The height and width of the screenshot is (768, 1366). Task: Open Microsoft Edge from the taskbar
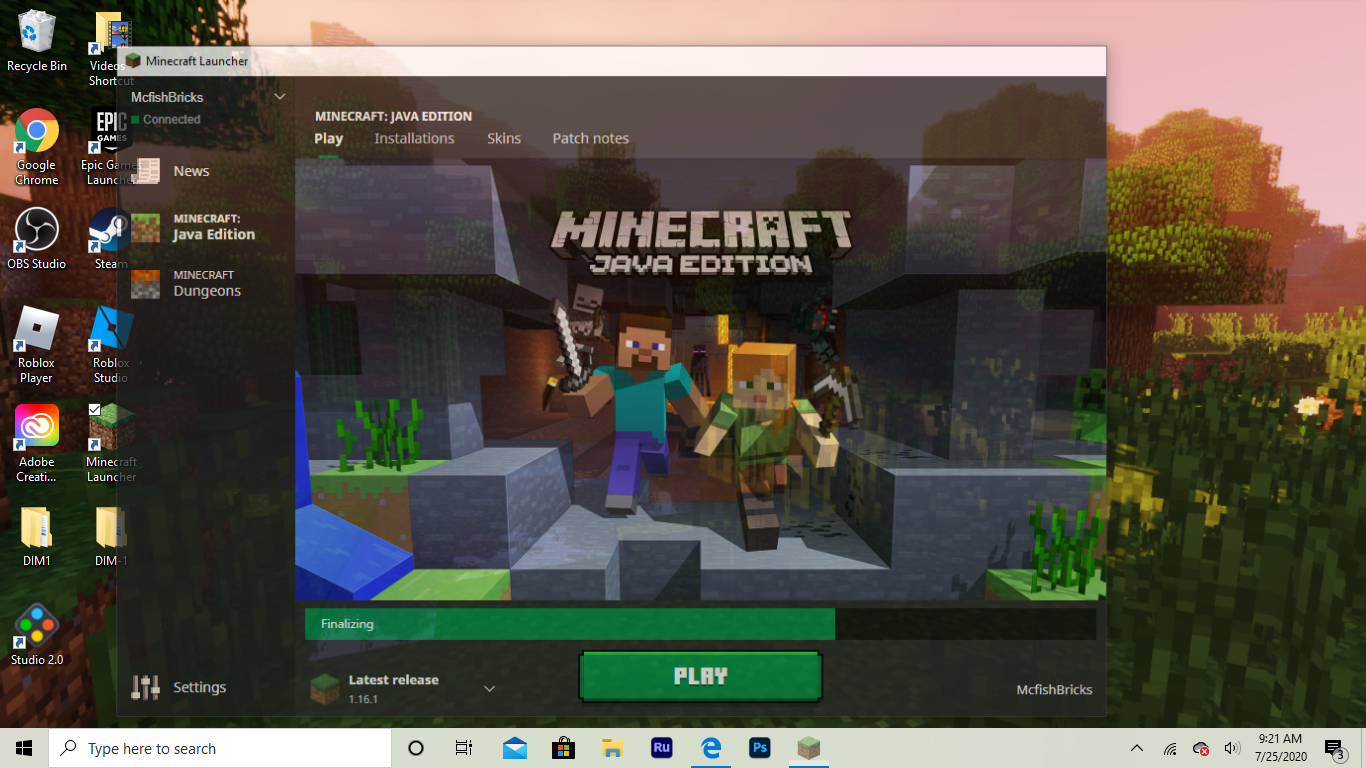(x=711, y=748)
